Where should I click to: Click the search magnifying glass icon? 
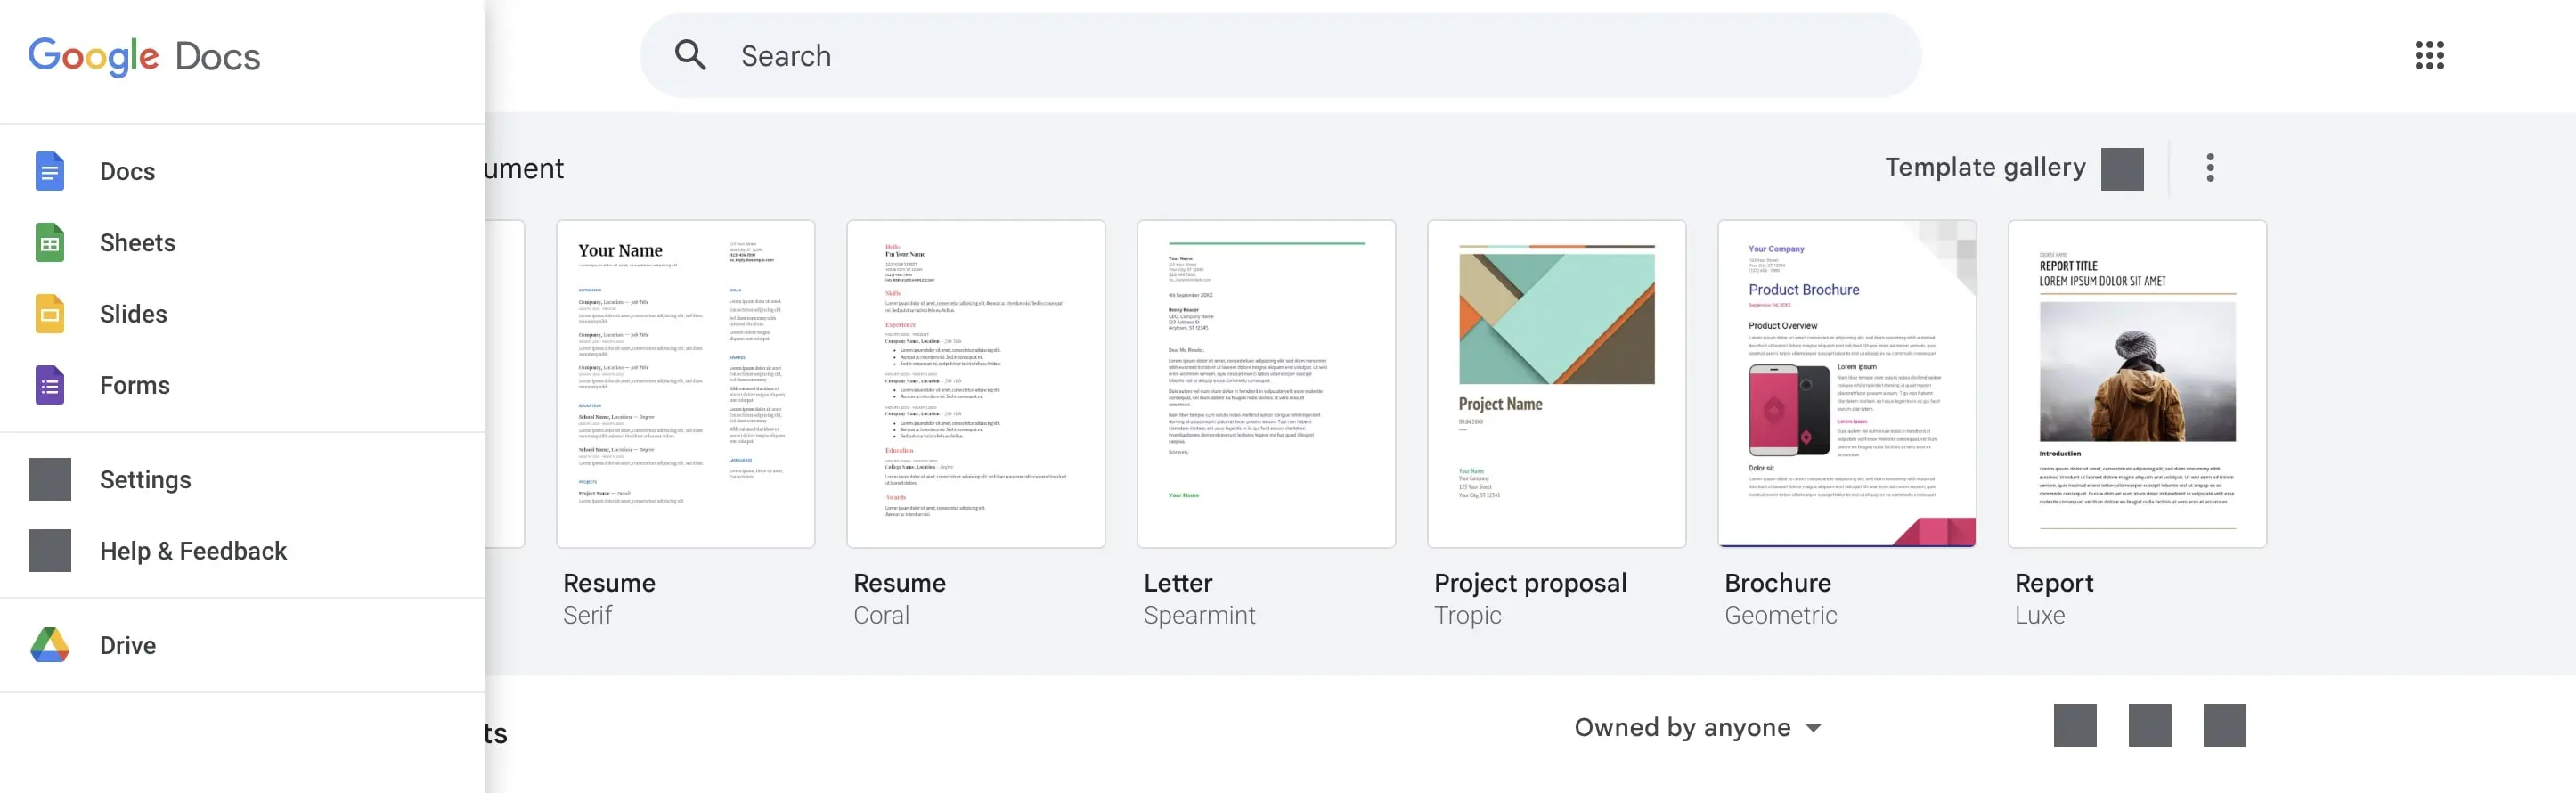tap(690, 55)
